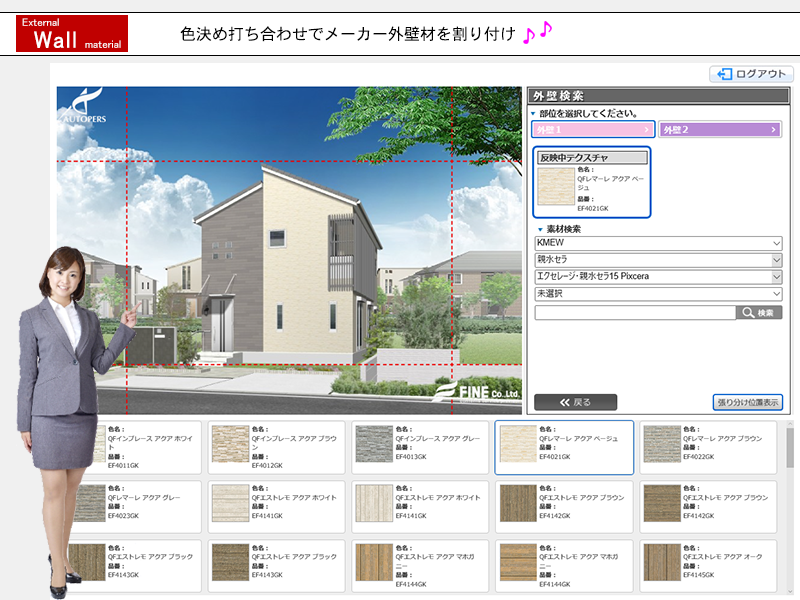Collapse the 部位を選択してください section triangle
Image resolution: width=800 pixels, height=600 pixels.
tap(533, 114)
